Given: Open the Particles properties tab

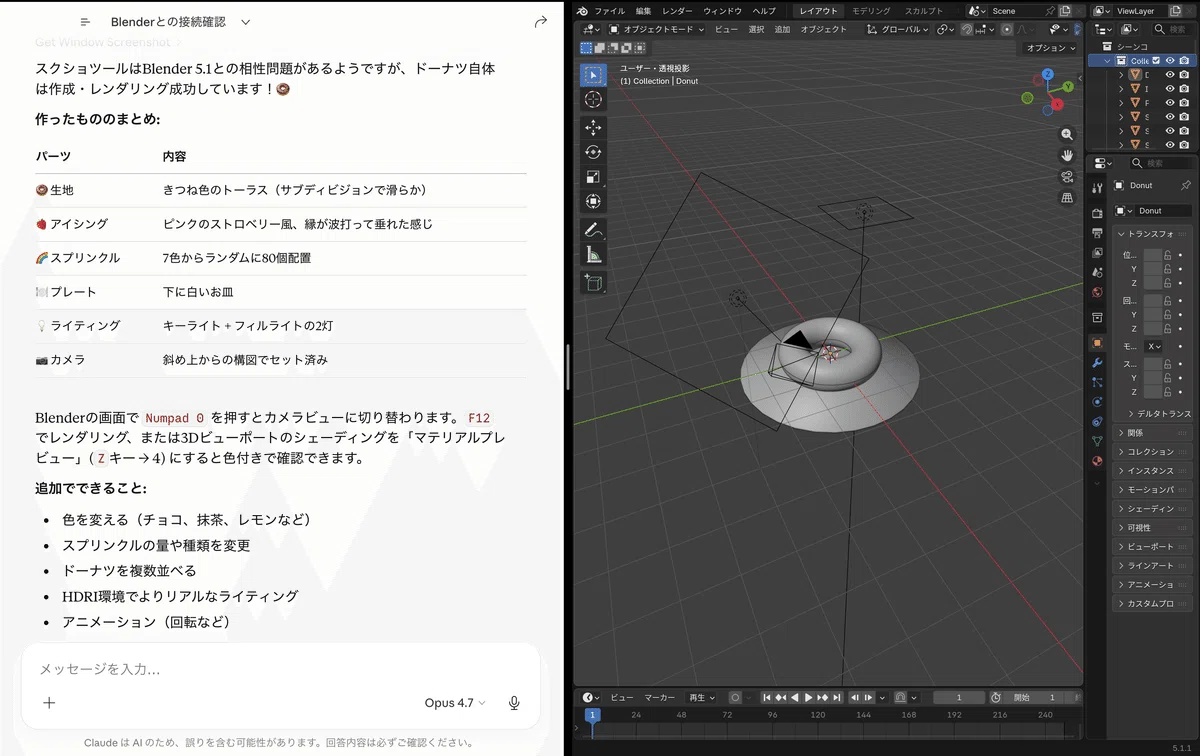Looking at the screenshot, I should tap(1097, 382).
